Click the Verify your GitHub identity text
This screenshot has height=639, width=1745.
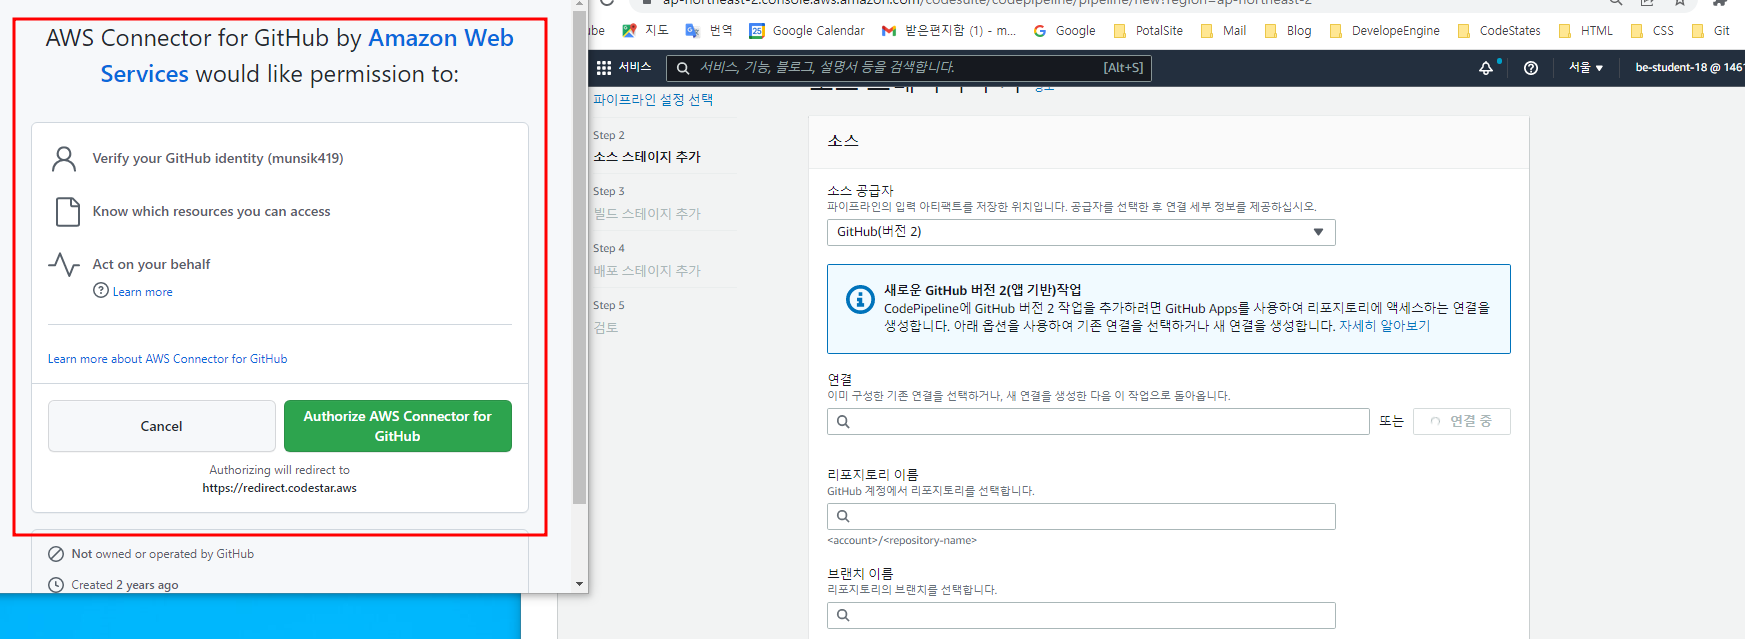218,158
